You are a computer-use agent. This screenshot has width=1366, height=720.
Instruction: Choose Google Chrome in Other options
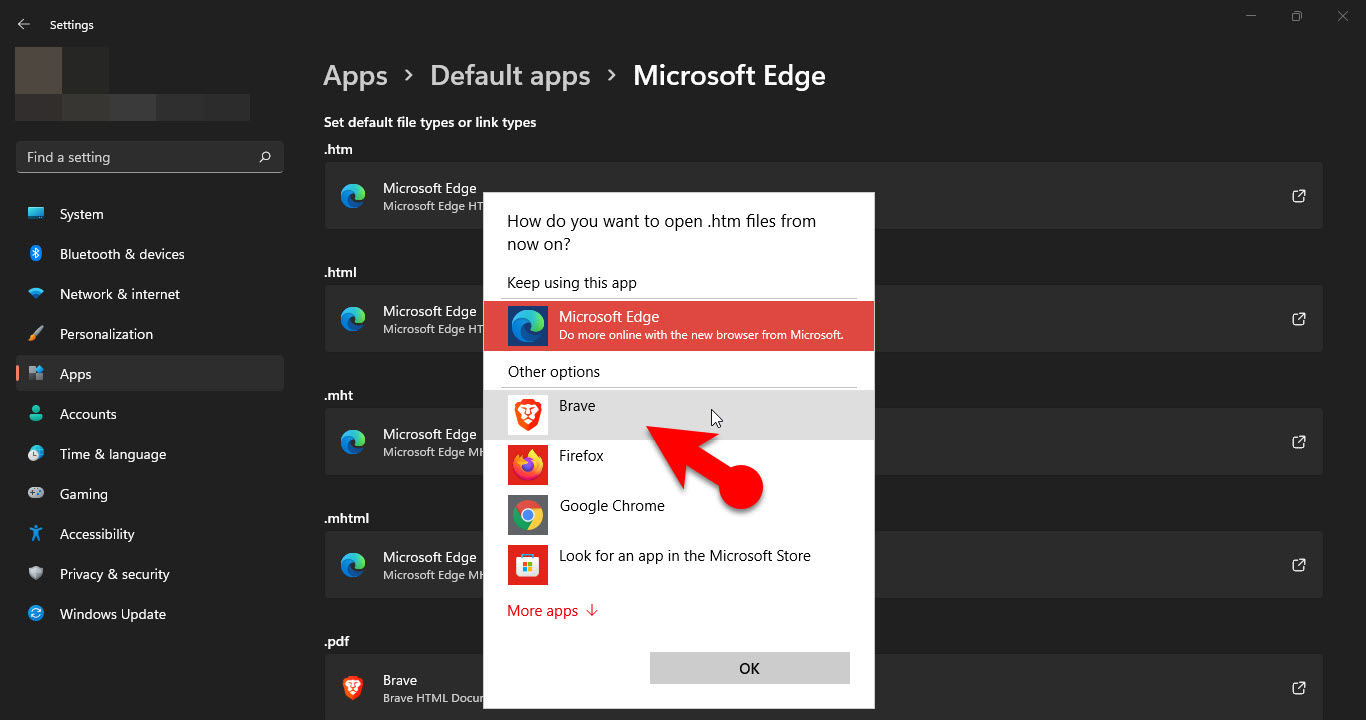pyautogui.click(x=679, y=515)
